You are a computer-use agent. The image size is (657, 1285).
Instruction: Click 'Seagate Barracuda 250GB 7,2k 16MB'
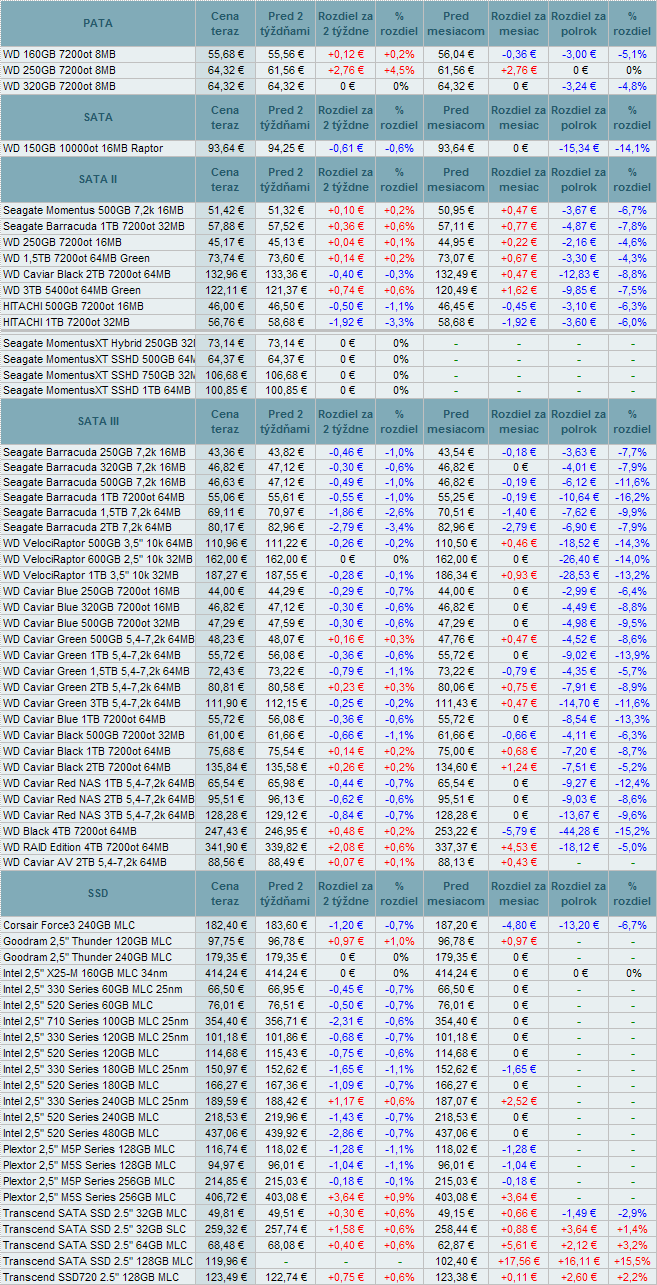(x=94, y=453)
